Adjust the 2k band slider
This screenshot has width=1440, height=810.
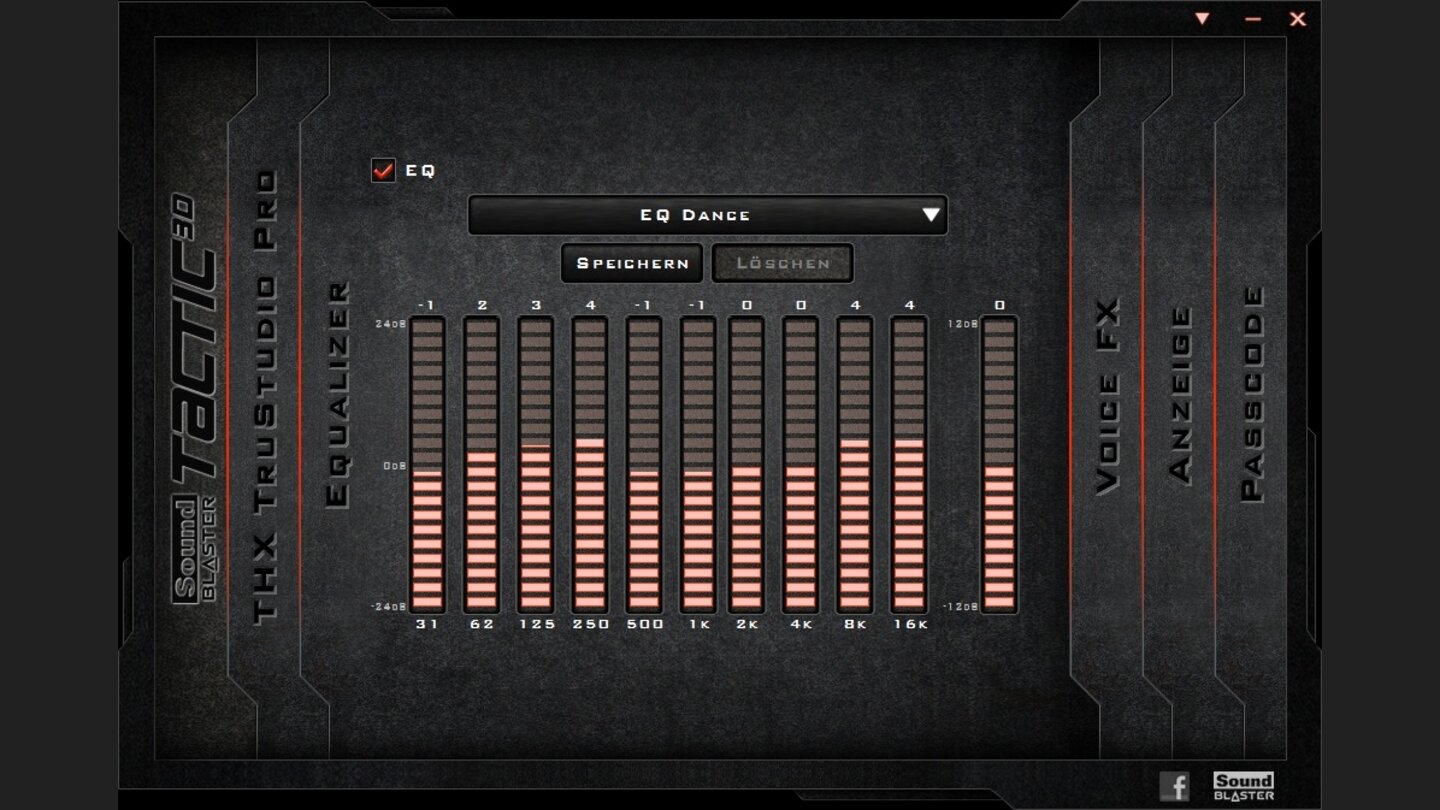[x=746, y=465]
